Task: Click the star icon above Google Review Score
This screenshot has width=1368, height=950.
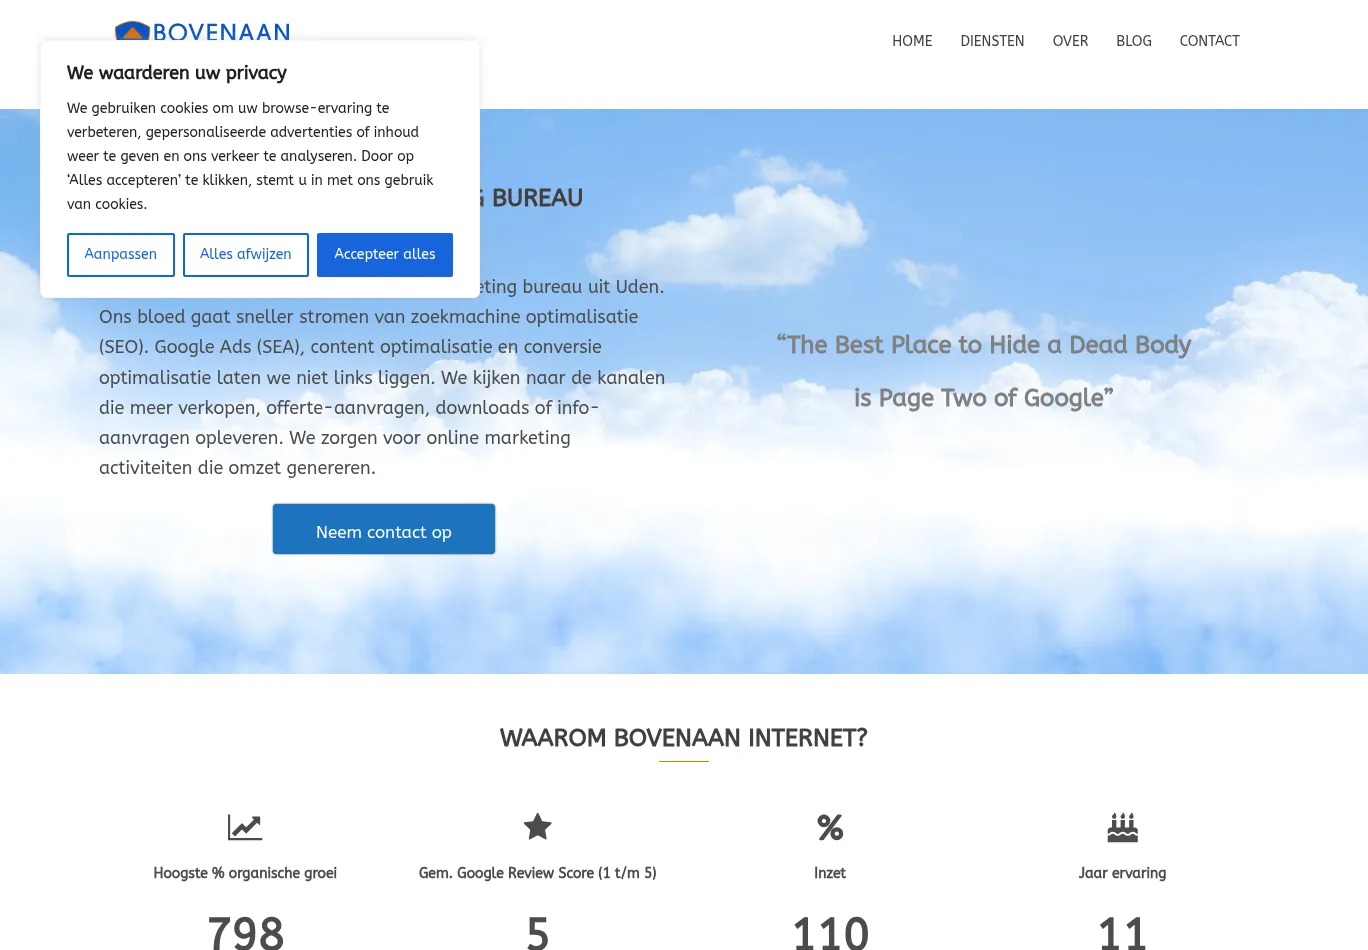Action: pyautogui.click(x=537, y=827)
